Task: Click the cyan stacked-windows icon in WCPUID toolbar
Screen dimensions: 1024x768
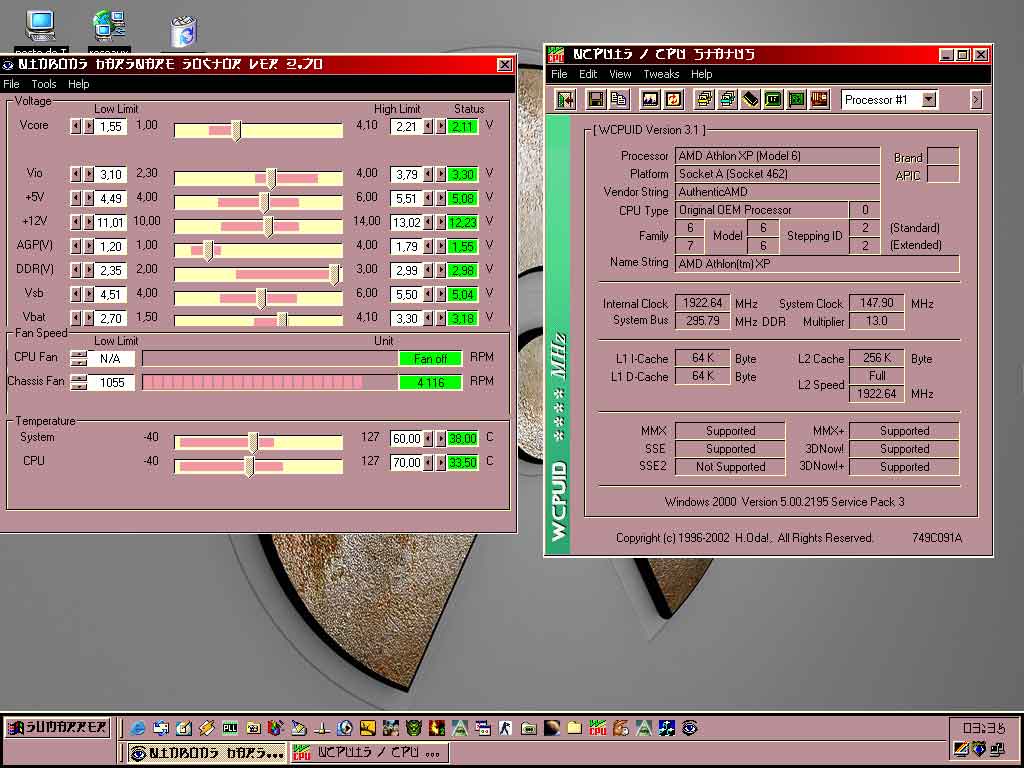Action: pyautogui.click(x=728, y=99)
